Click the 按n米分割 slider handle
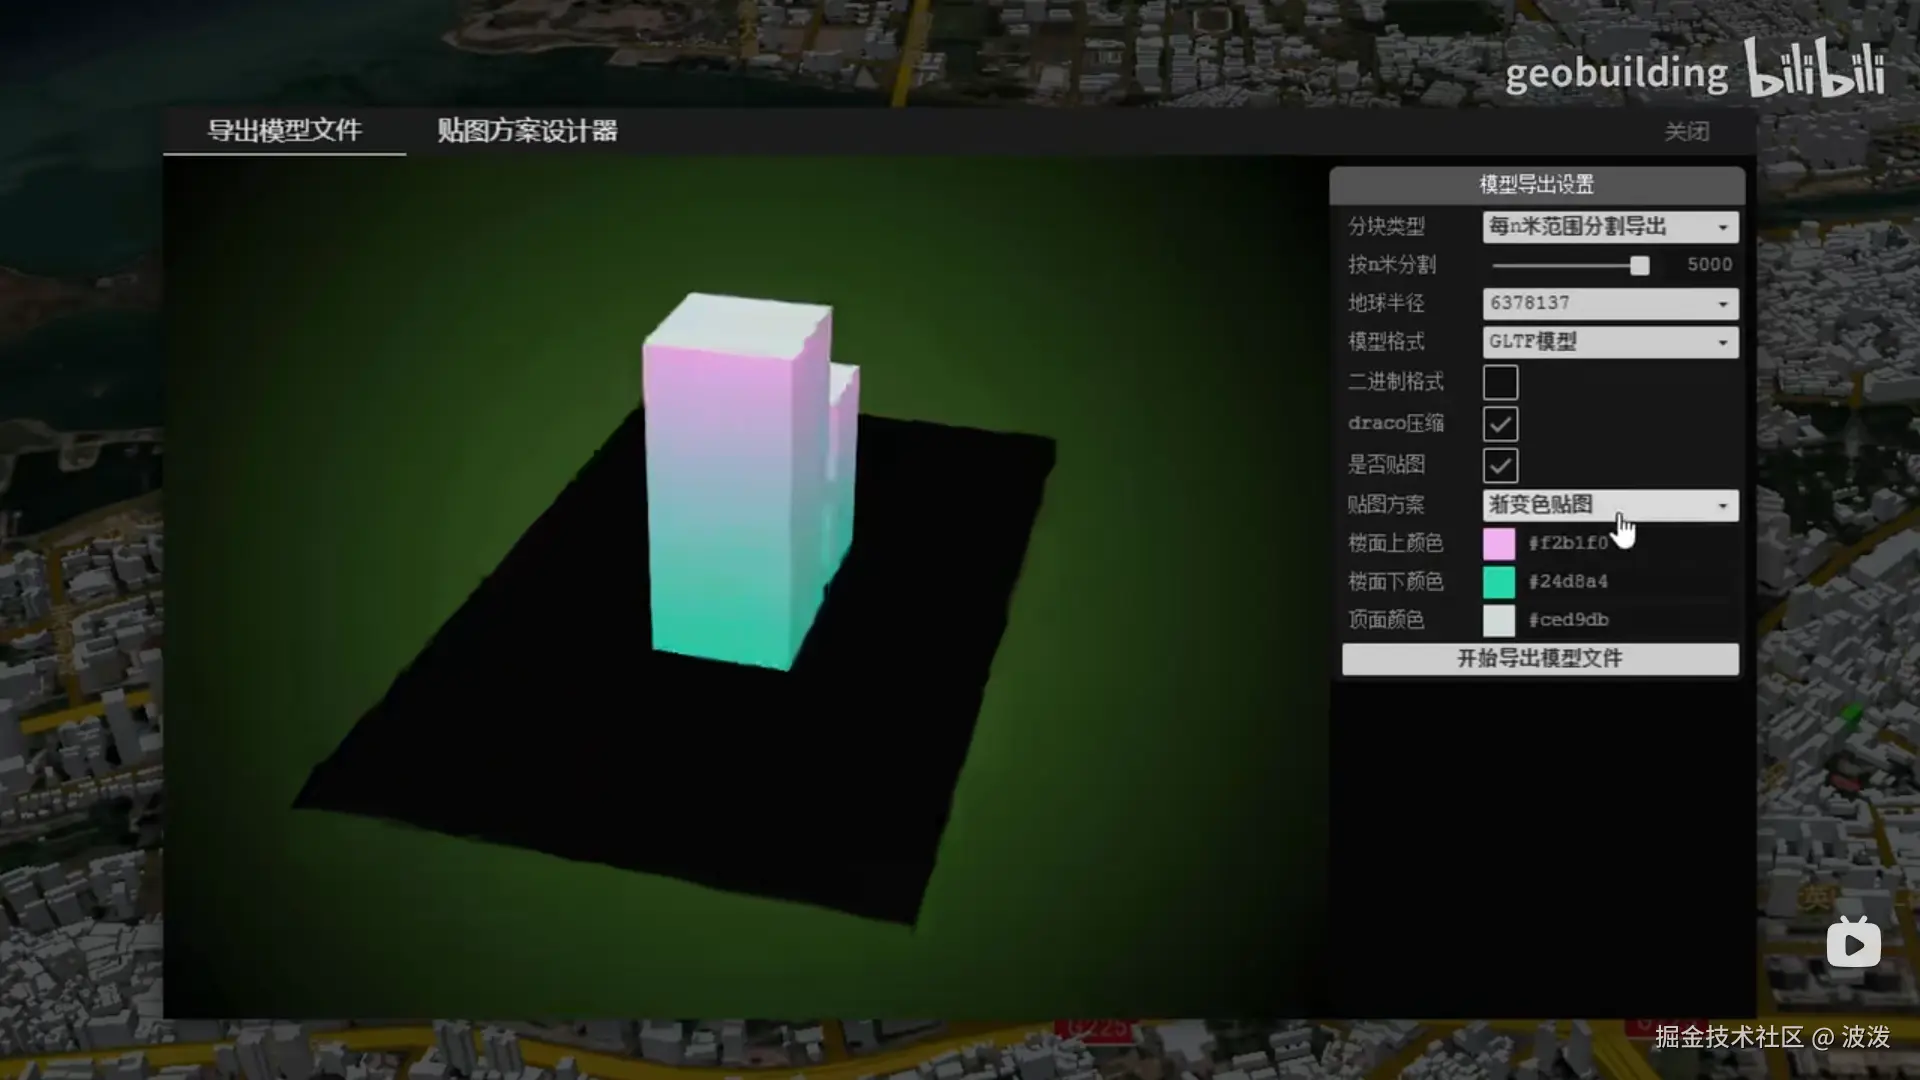This screenshot has height=1080, width=1920. (x=1639, y=265)
